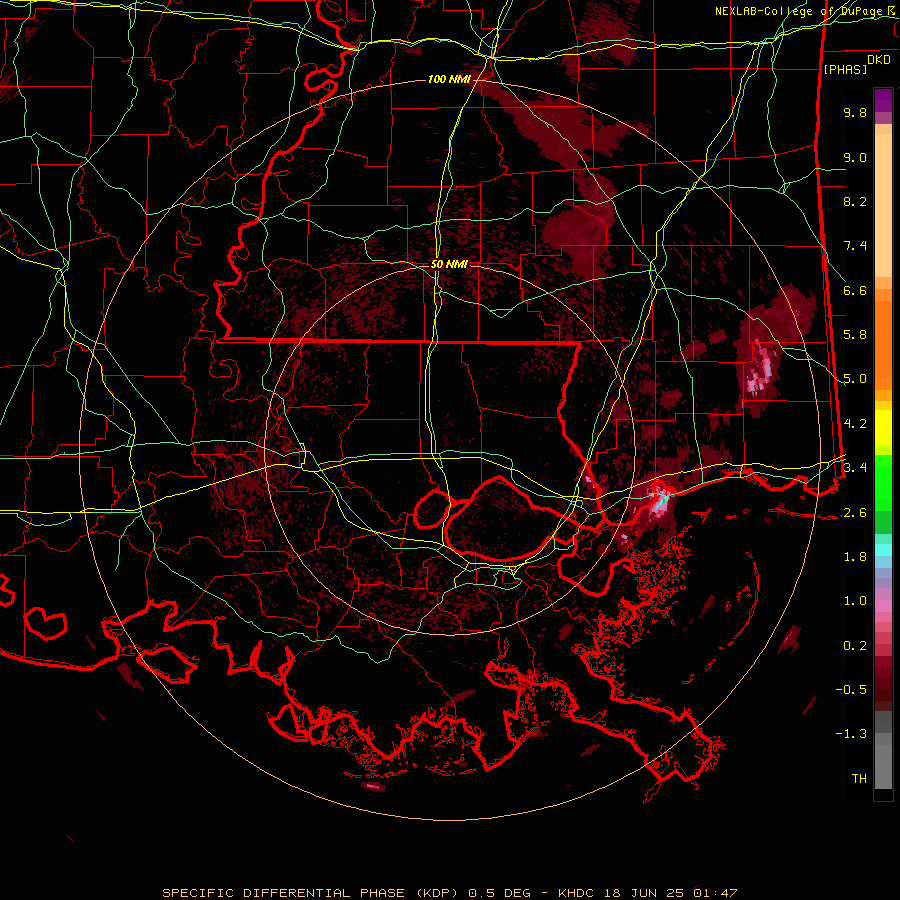This screenshot has width=900, height=900.
Task: Select the 8.2 scale value
Action: 855,201
